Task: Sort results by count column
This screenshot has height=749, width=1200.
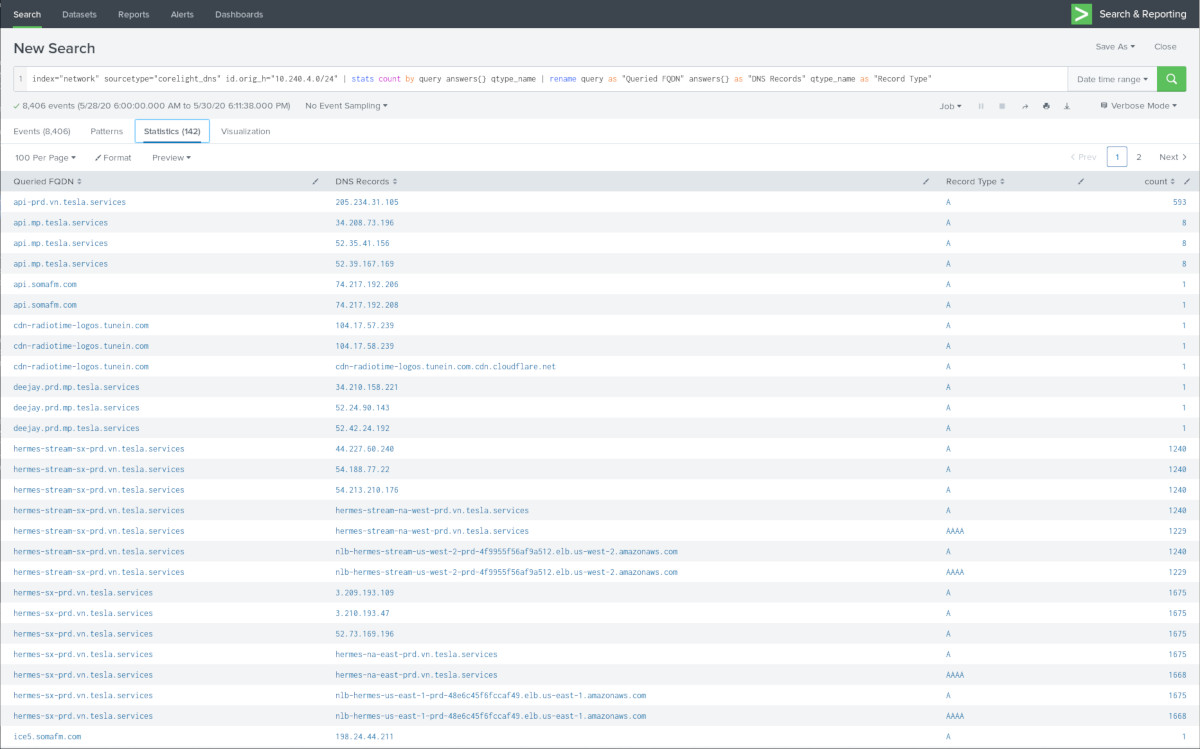Action: coord(1160,182)
